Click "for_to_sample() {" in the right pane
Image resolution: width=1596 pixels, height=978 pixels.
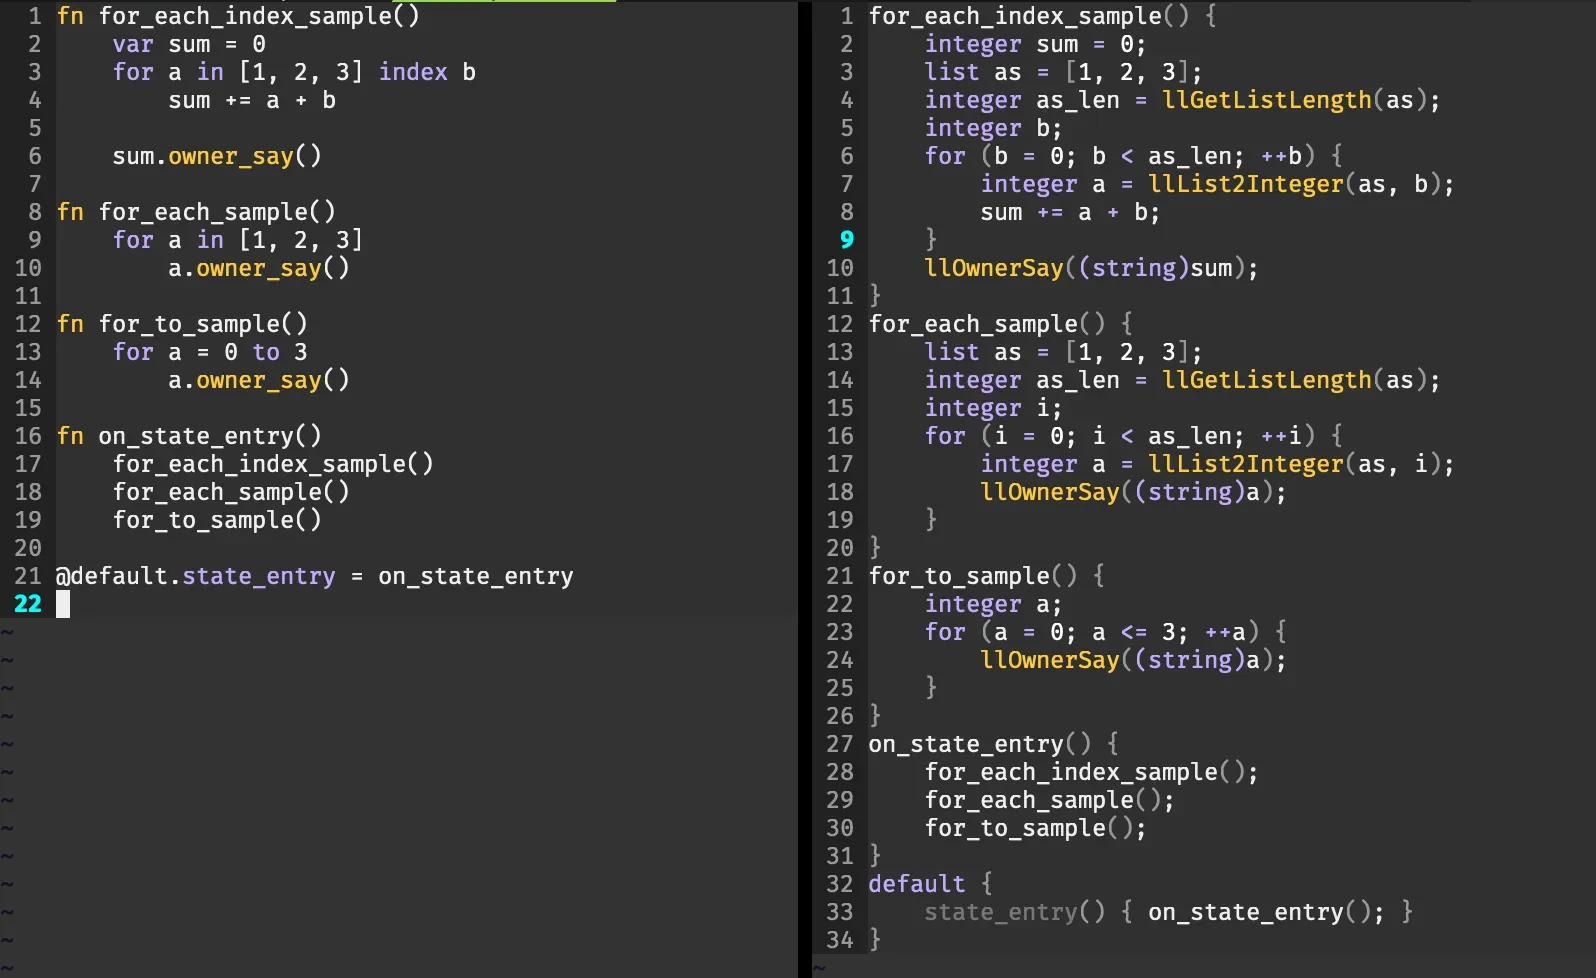986,576
